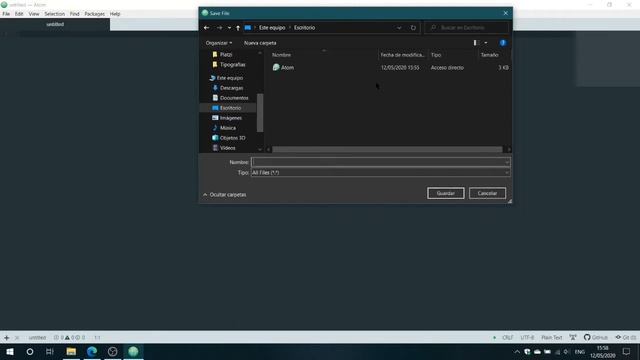Open the Organizar menu
This screenshot has width=640, height=360.
pos(219,43)
